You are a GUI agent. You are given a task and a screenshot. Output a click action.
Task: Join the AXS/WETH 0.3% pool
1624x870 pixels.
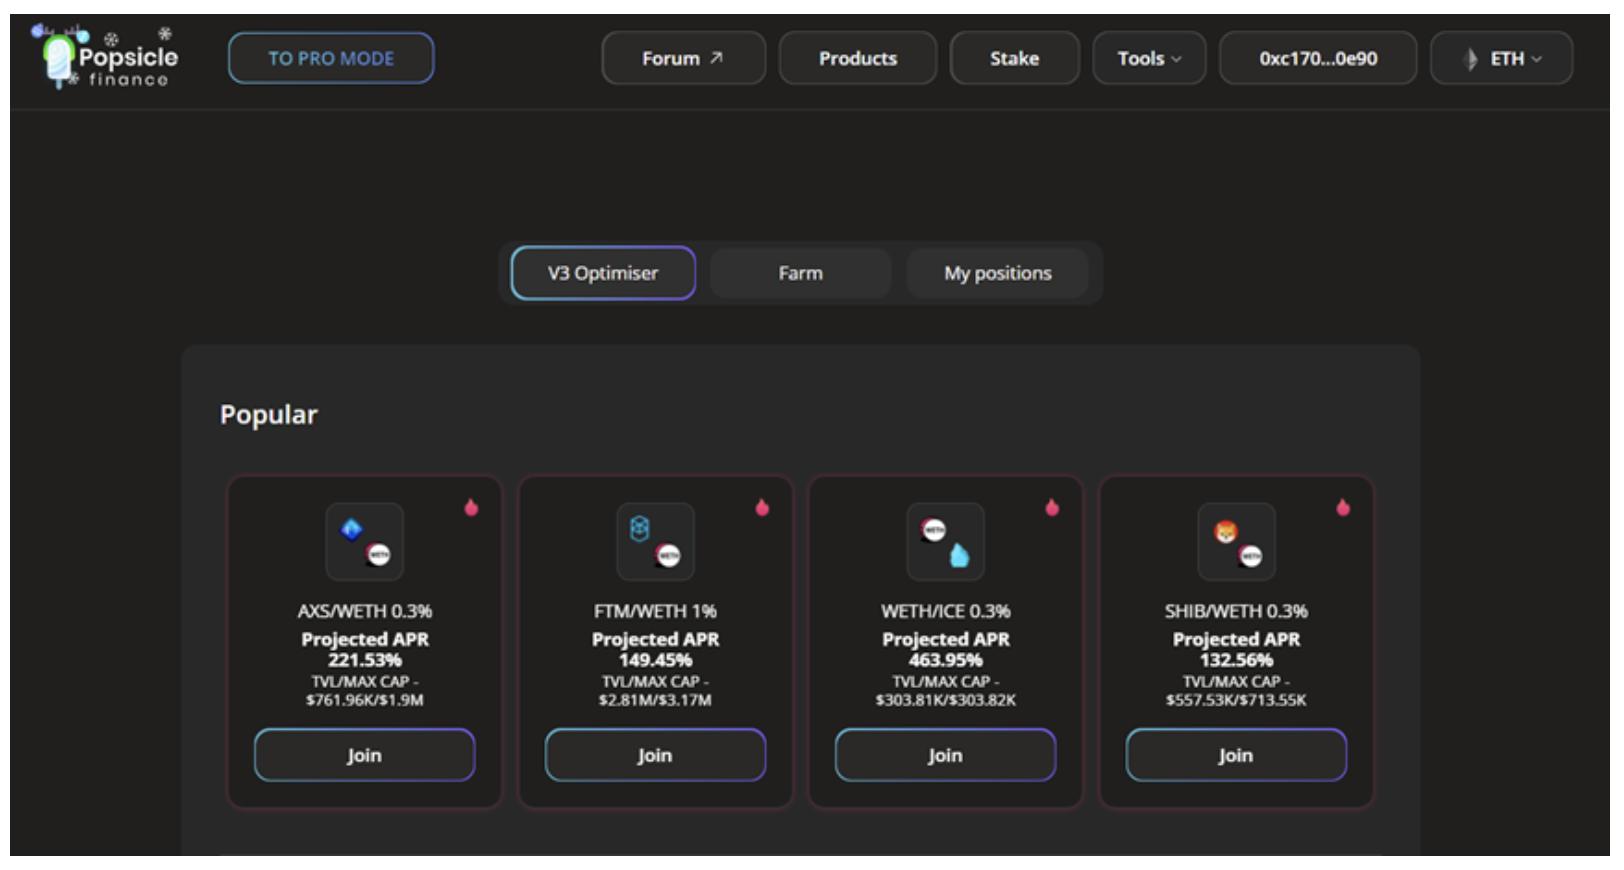(x=365, y=755)
